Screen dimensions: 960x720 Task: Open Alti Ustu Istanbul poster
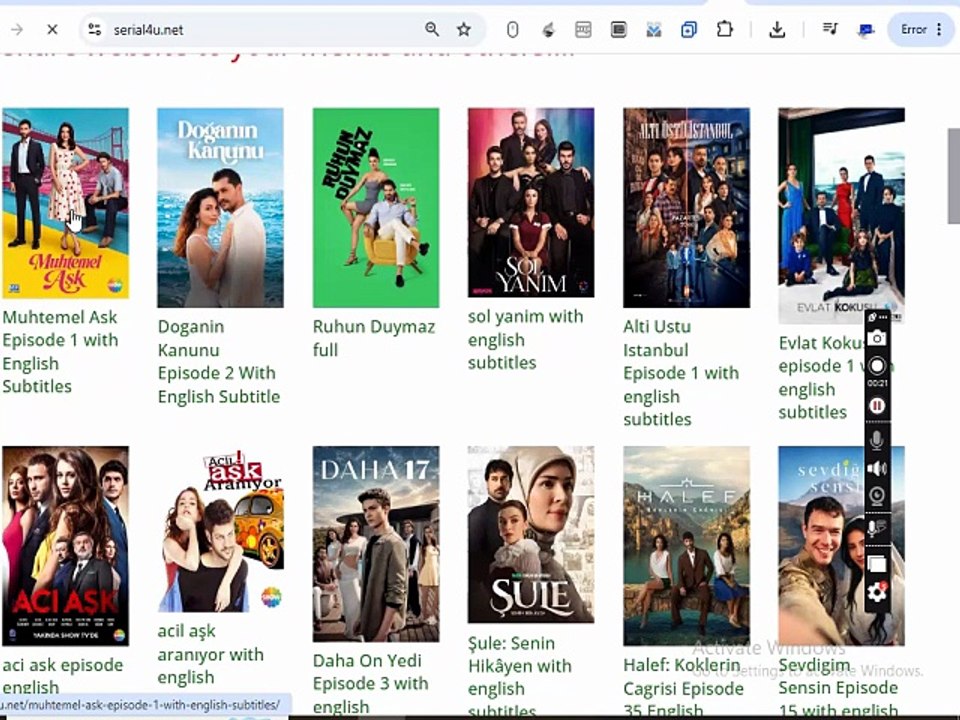tap(686, 208)
